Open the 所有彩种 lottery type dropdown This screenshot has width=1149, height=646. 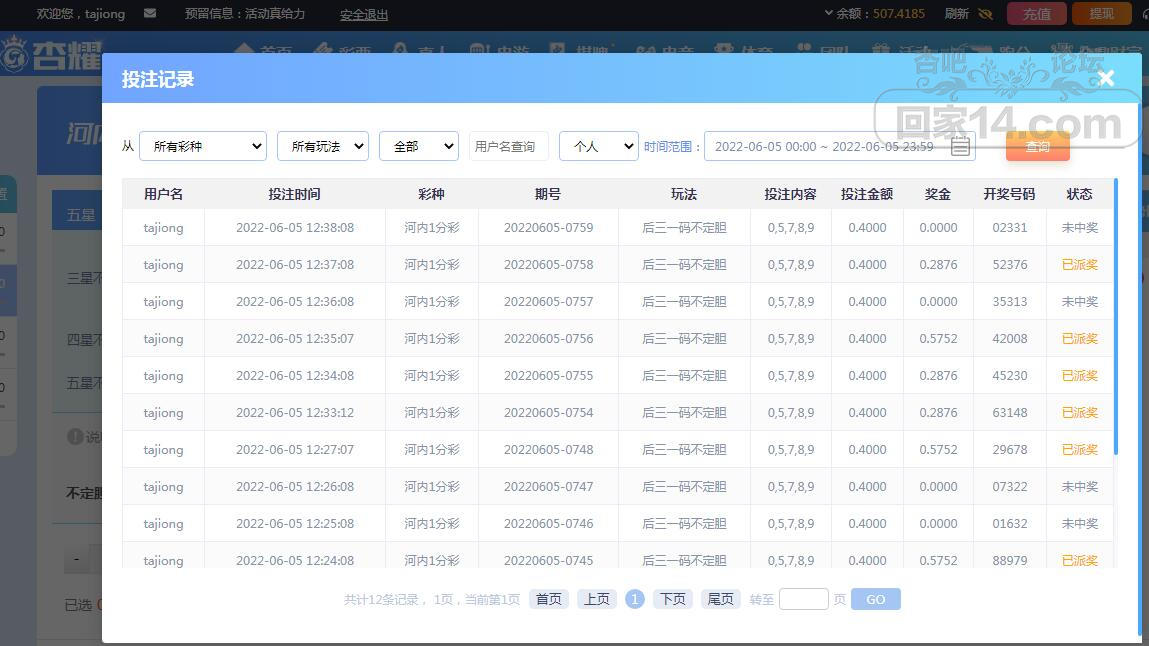[203, 146]
